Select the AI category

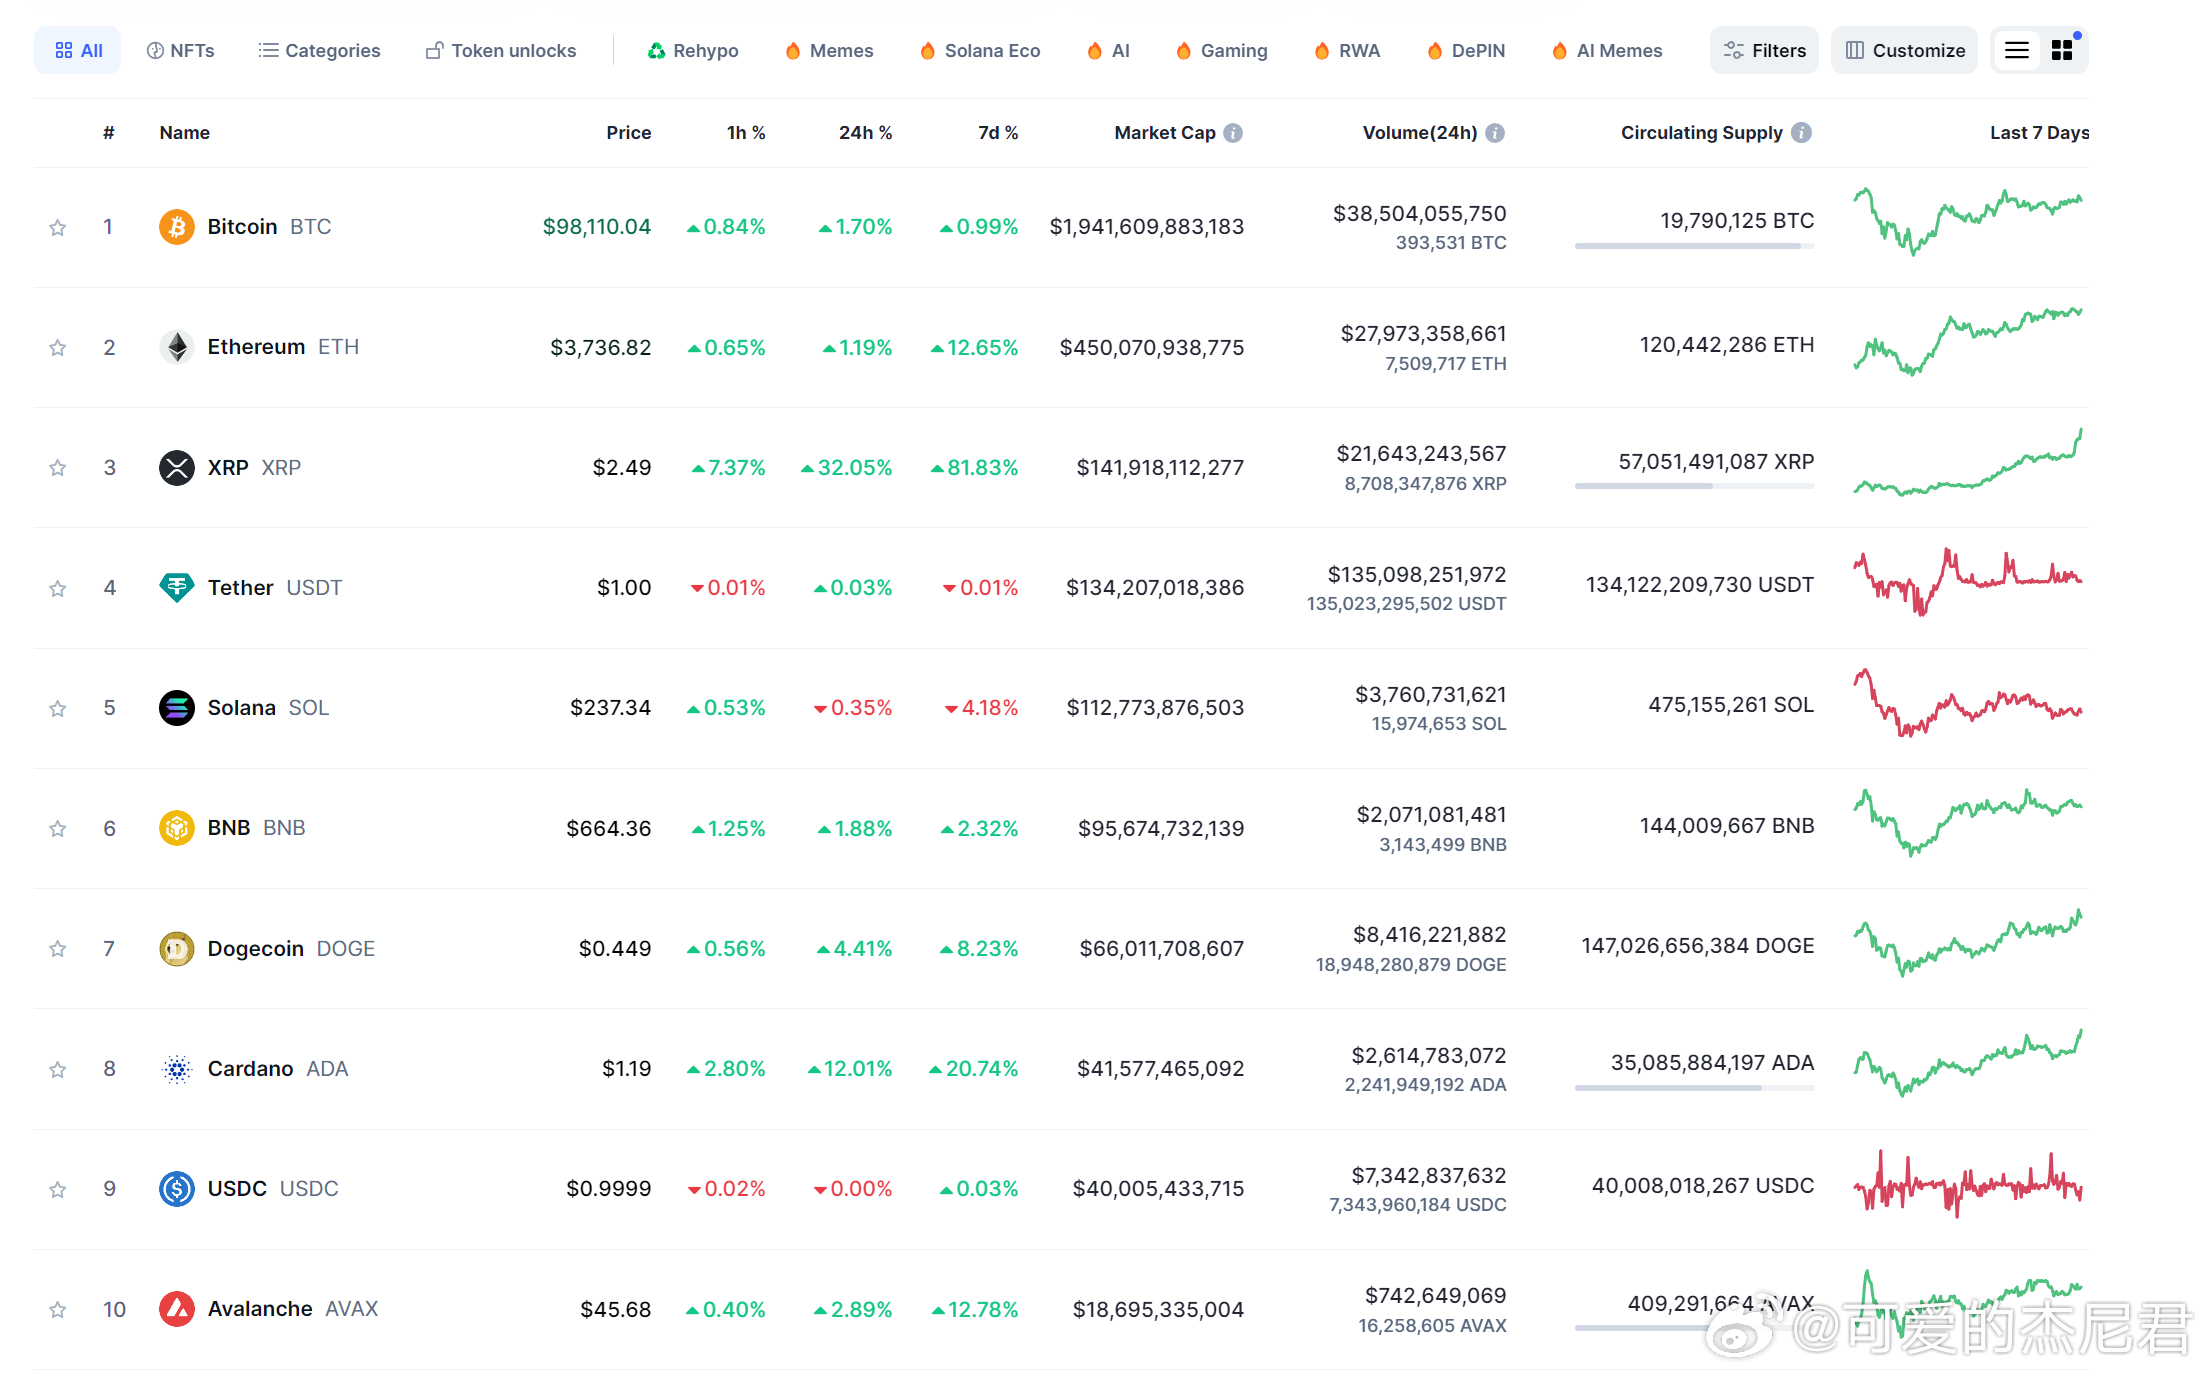coord(1109,50)
